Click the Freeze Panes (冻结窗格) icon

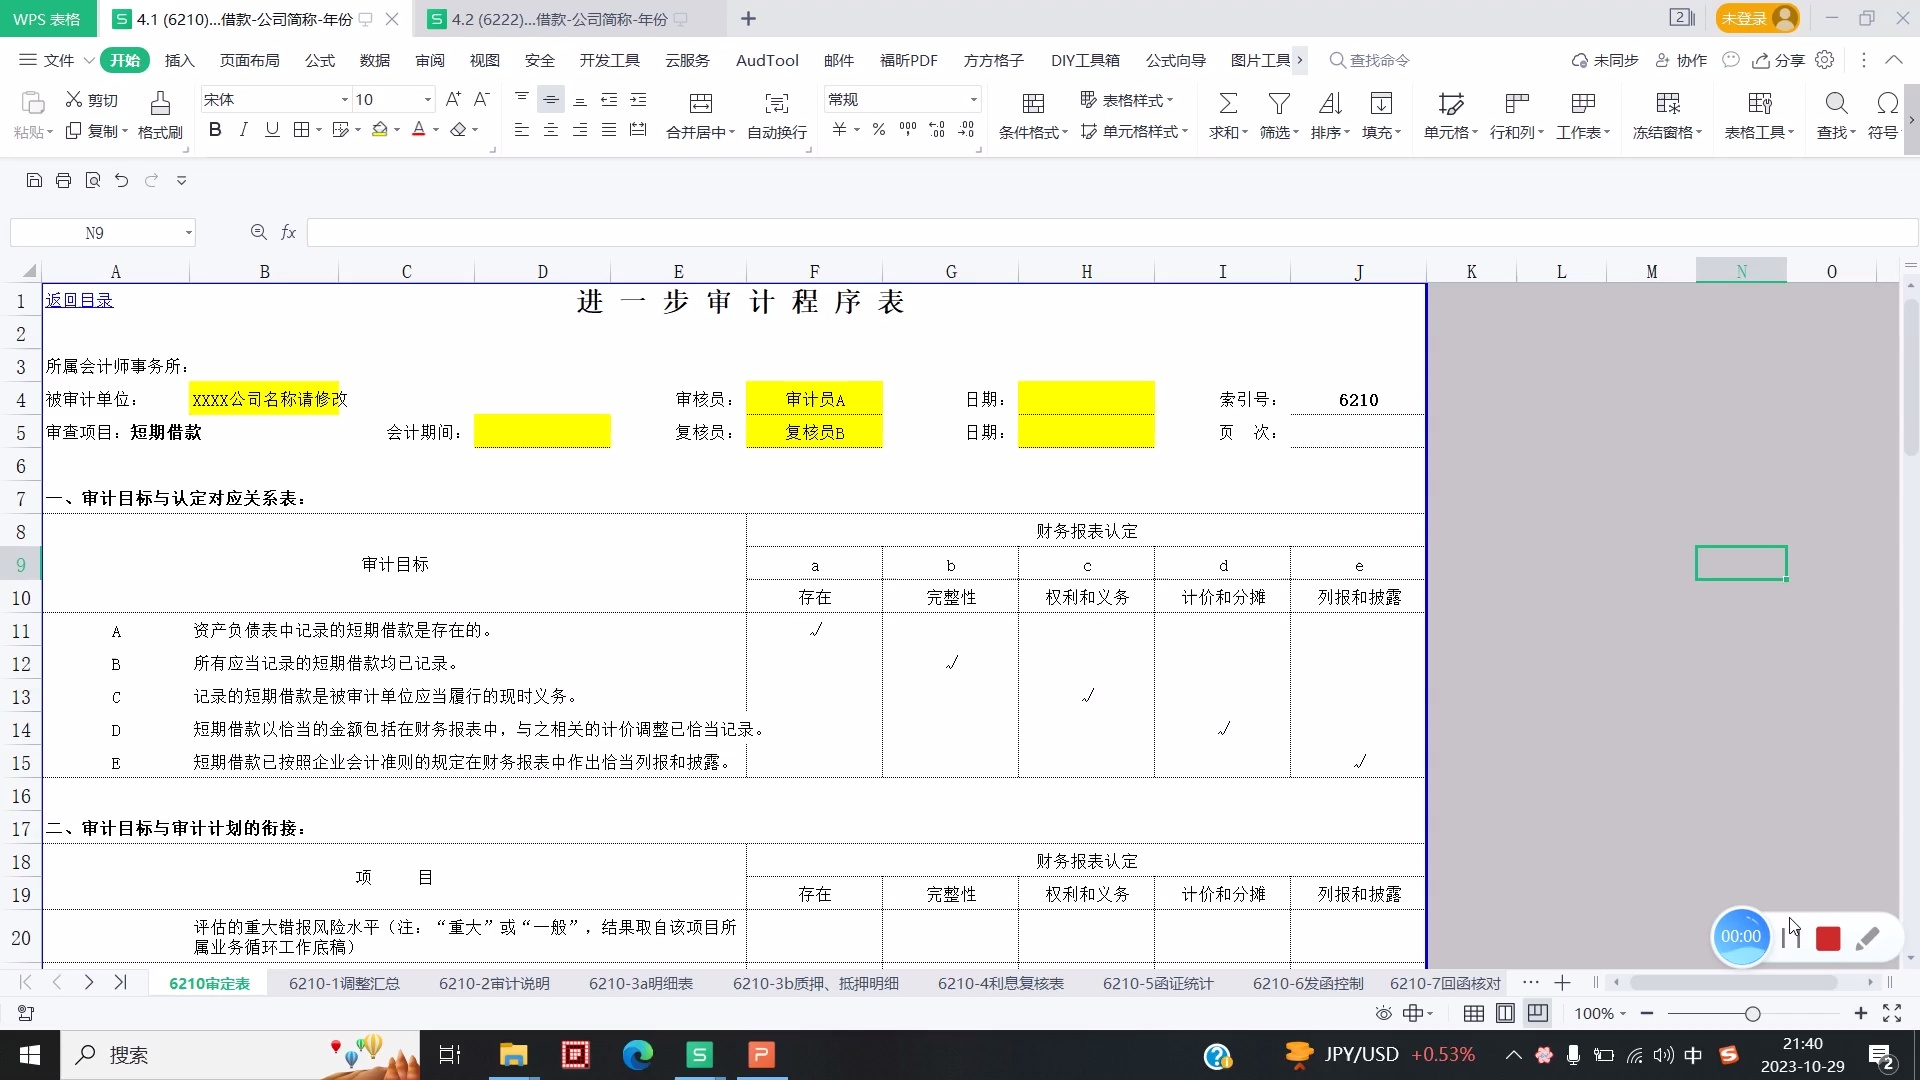1668,103
